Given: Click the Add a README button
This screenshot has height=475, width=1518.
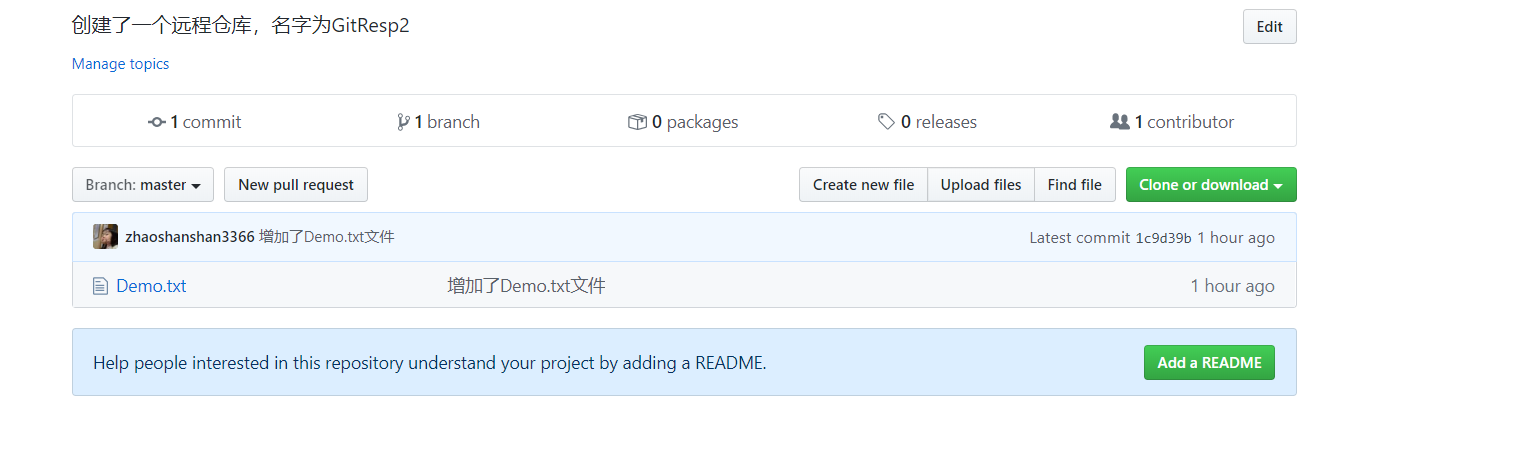Looking at the screenshot, I should point(1209,363).
